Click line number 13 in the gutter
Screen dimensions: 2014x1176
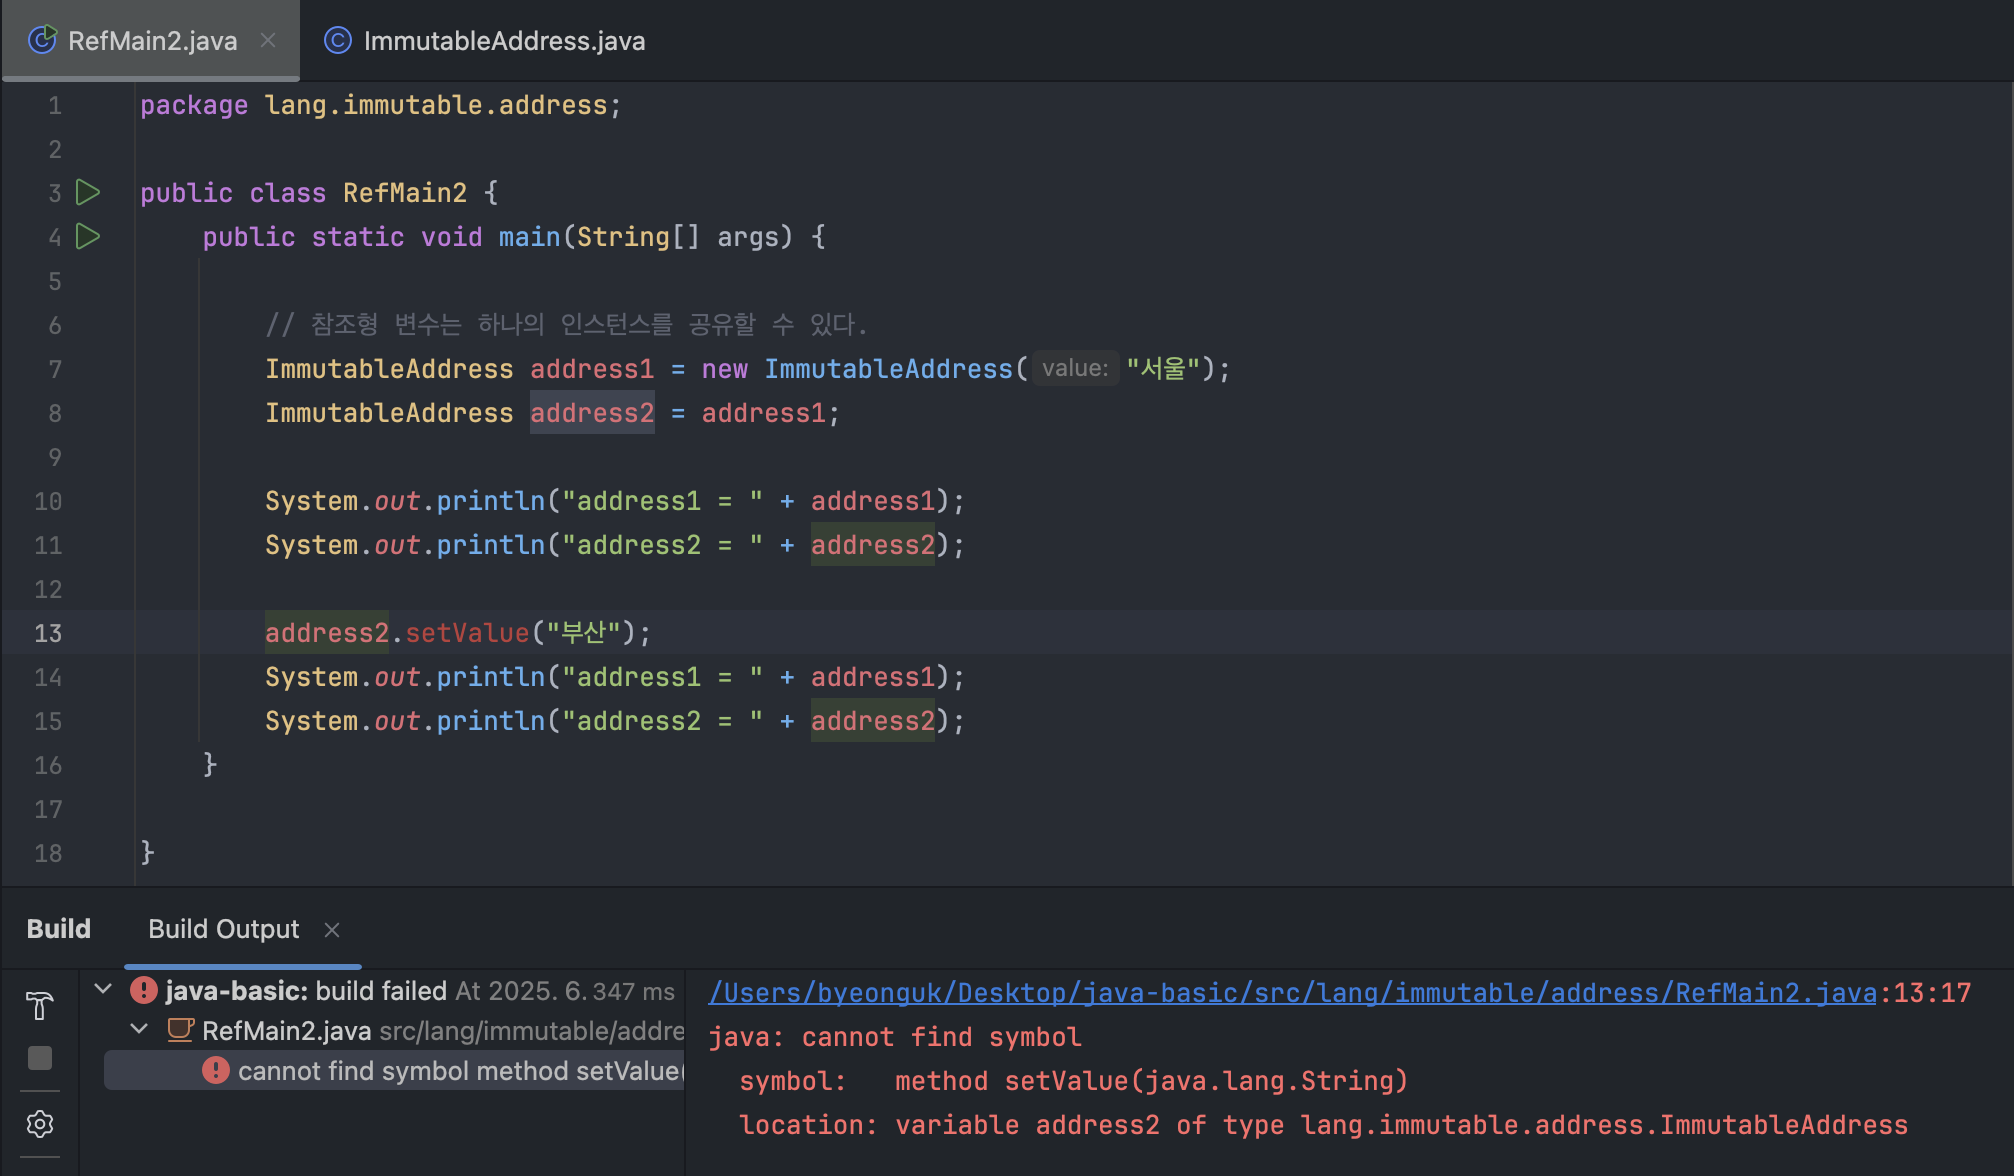click(x=48, y=633)
